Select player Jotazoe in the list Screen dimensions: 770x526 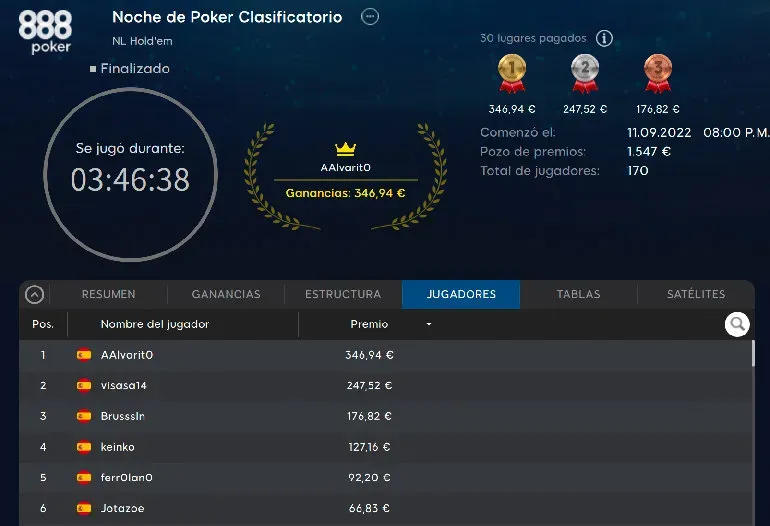122,508
